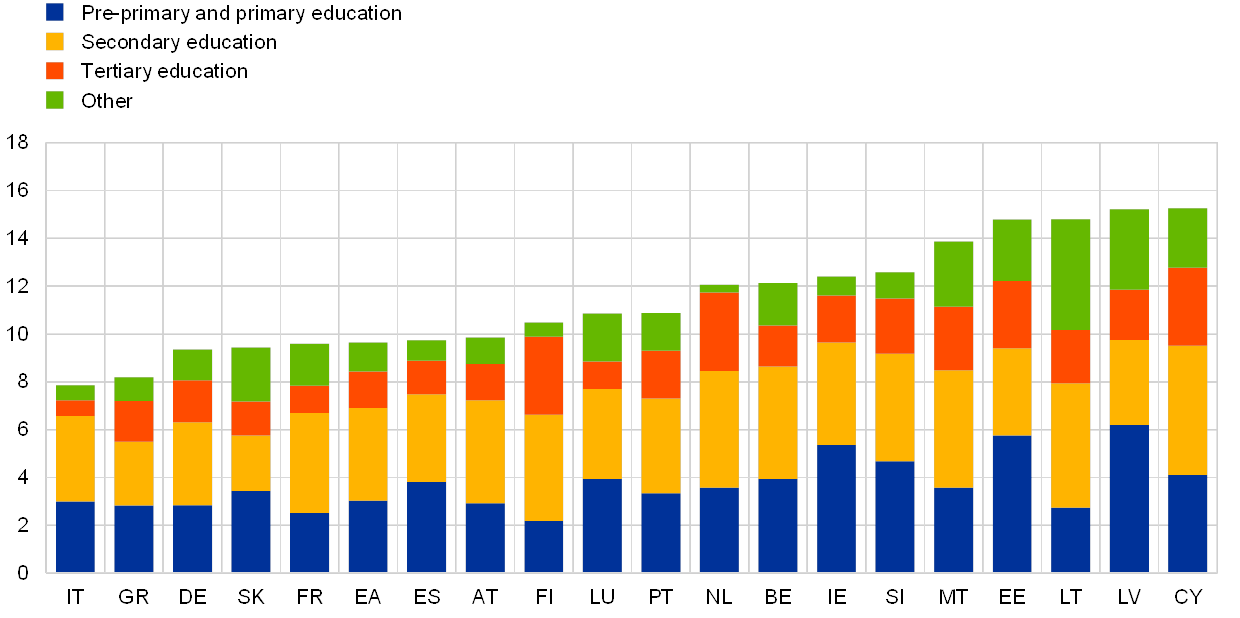Click the SK label on the x-axis
1240x618 pixels.
pos(251,597)
